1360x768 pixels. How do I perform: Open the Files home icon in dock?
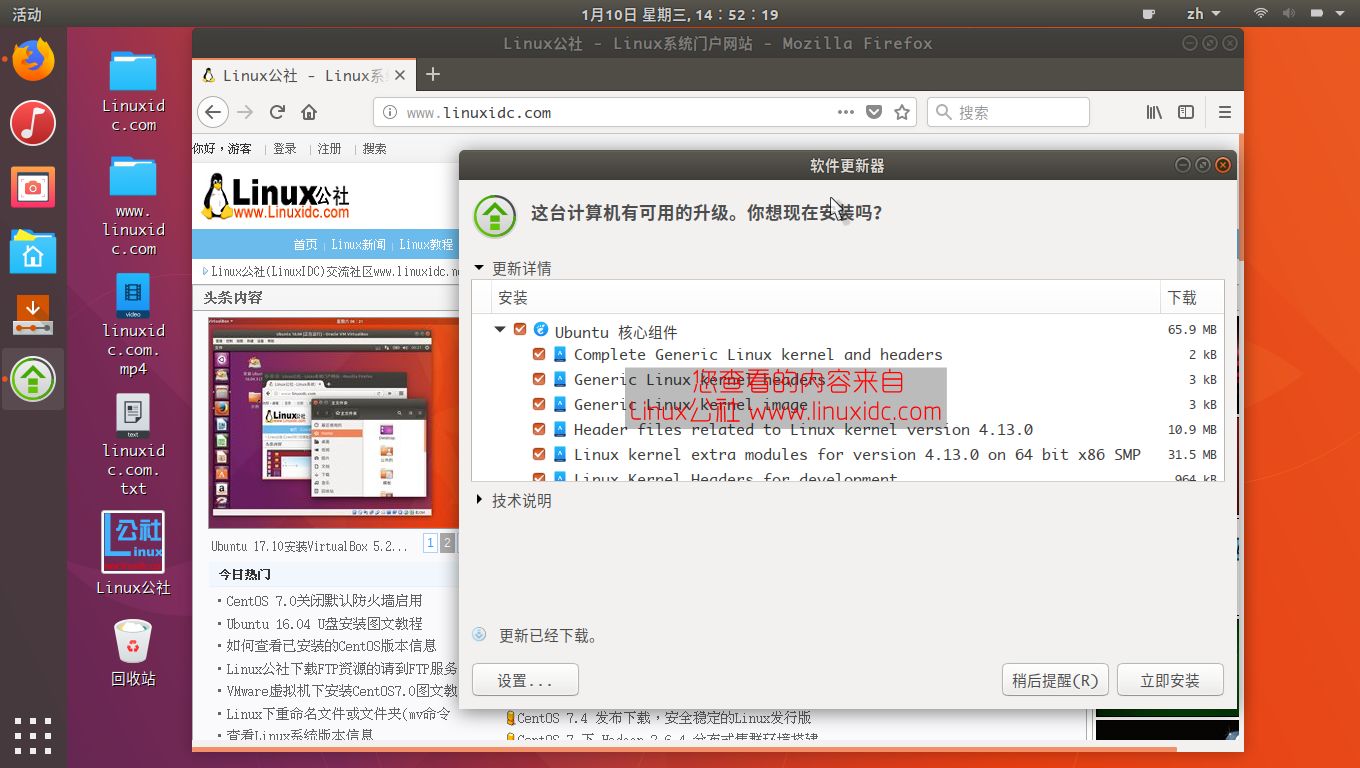[x=33, y=251]
